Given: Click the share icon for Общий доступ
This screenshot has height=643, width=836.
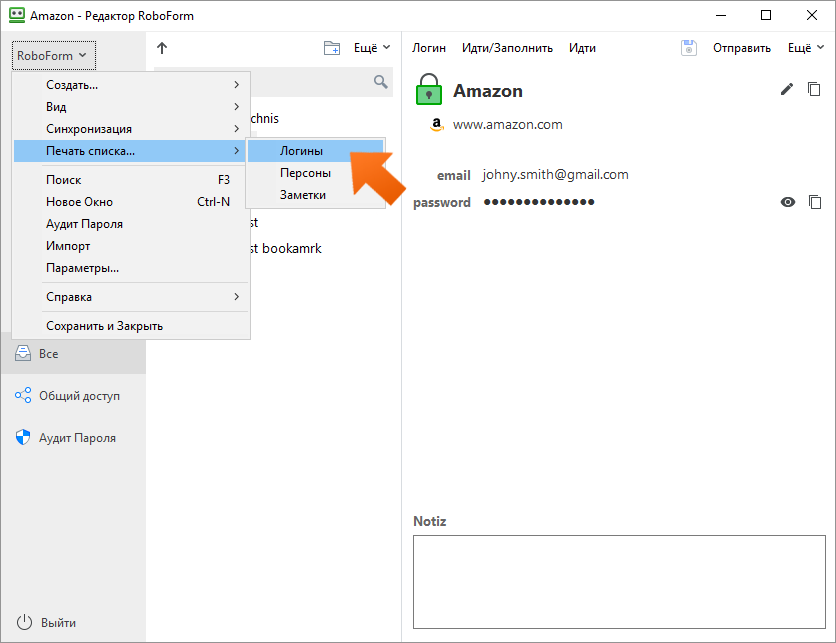Looking at the screenshot, I should [23, 395].
